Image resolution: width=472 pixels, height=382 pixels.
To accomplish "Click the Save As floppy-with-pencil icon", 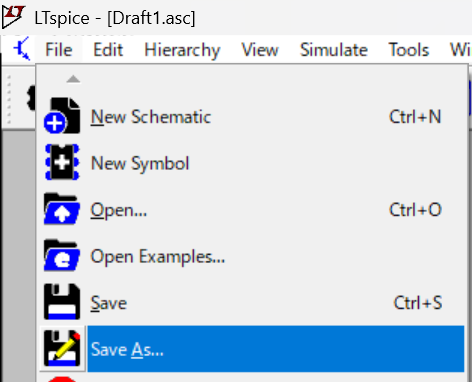I will point(62,348).
